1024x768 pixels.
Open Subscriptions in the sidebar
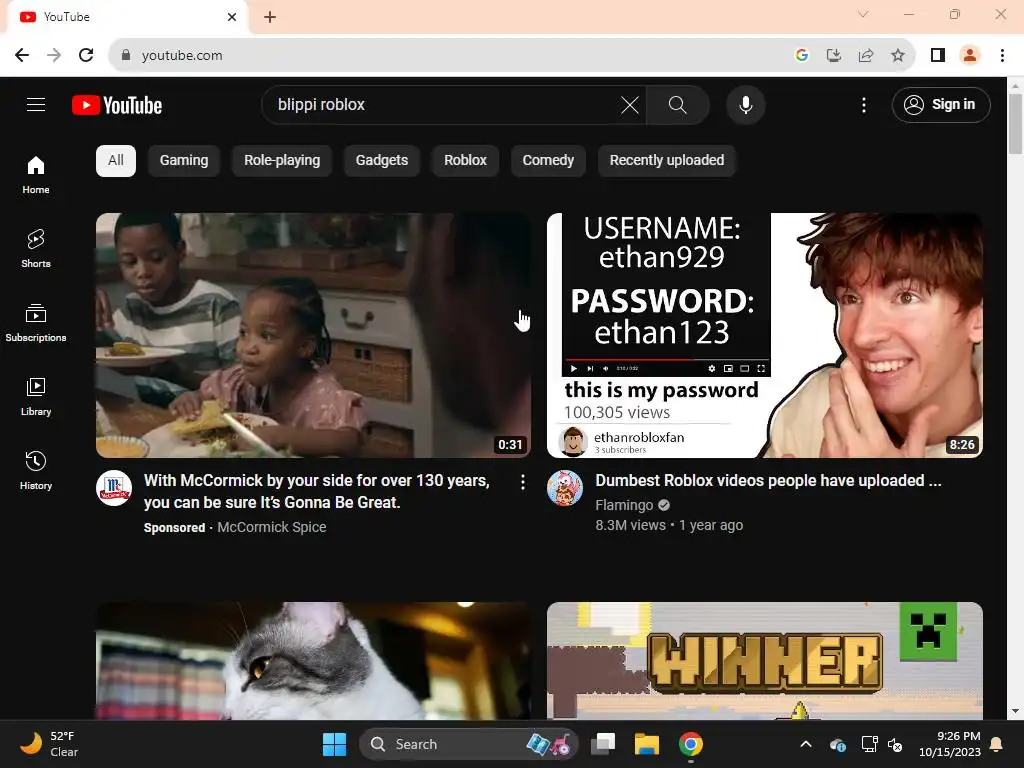click(36, 322)
